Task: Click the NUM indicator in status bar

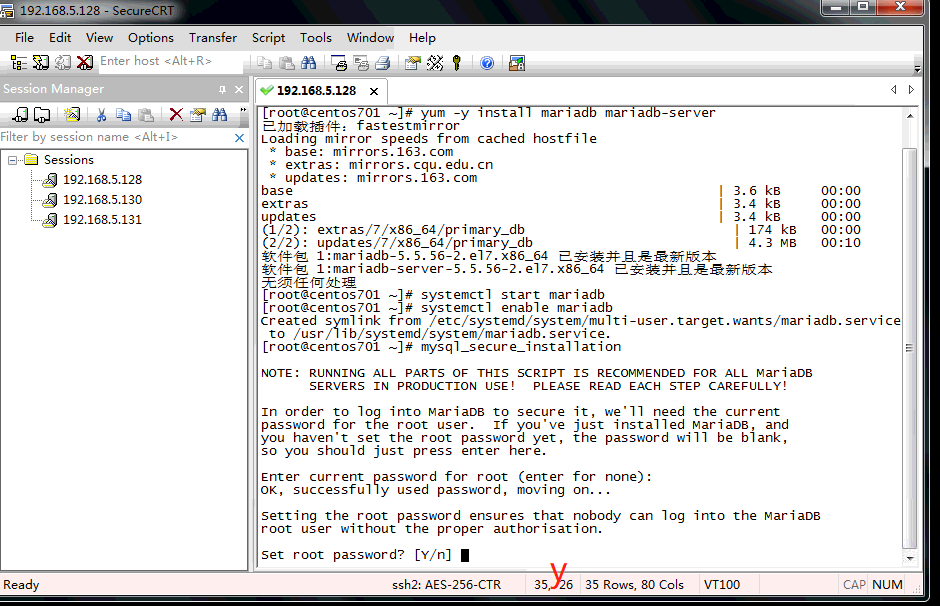Action: (x=887, y=584)
